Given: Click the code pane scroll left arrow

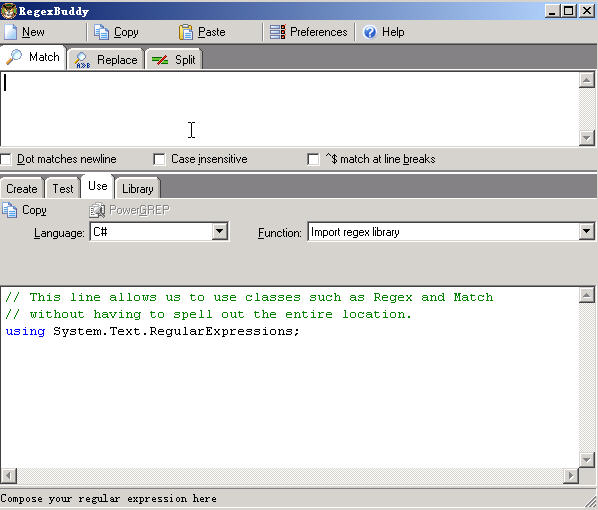Looking at the screenshot, I should click(x=8, y=476).
